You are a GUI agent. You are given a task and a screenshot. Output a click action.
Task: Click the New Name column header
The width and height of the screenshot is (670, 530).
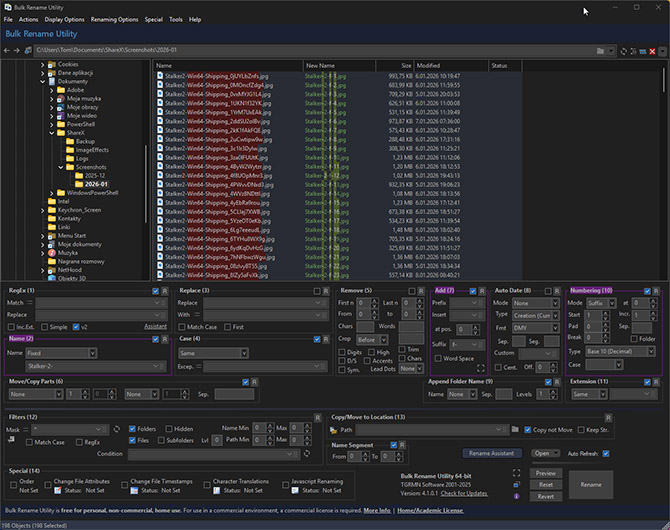tap(321, 65)
